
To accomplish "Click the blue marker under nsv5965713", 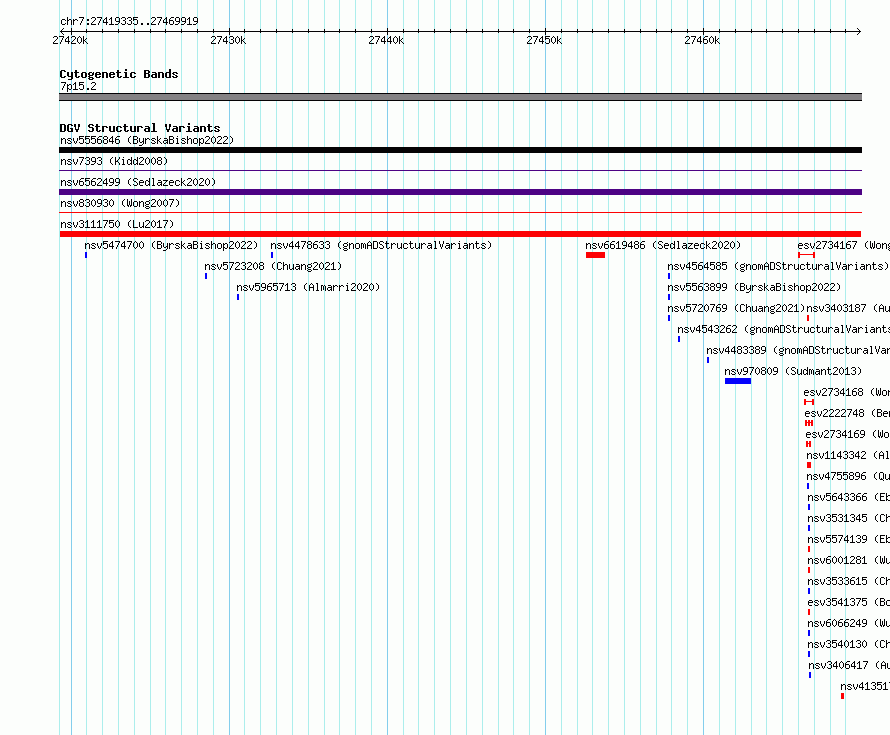I will coord(238,297).
